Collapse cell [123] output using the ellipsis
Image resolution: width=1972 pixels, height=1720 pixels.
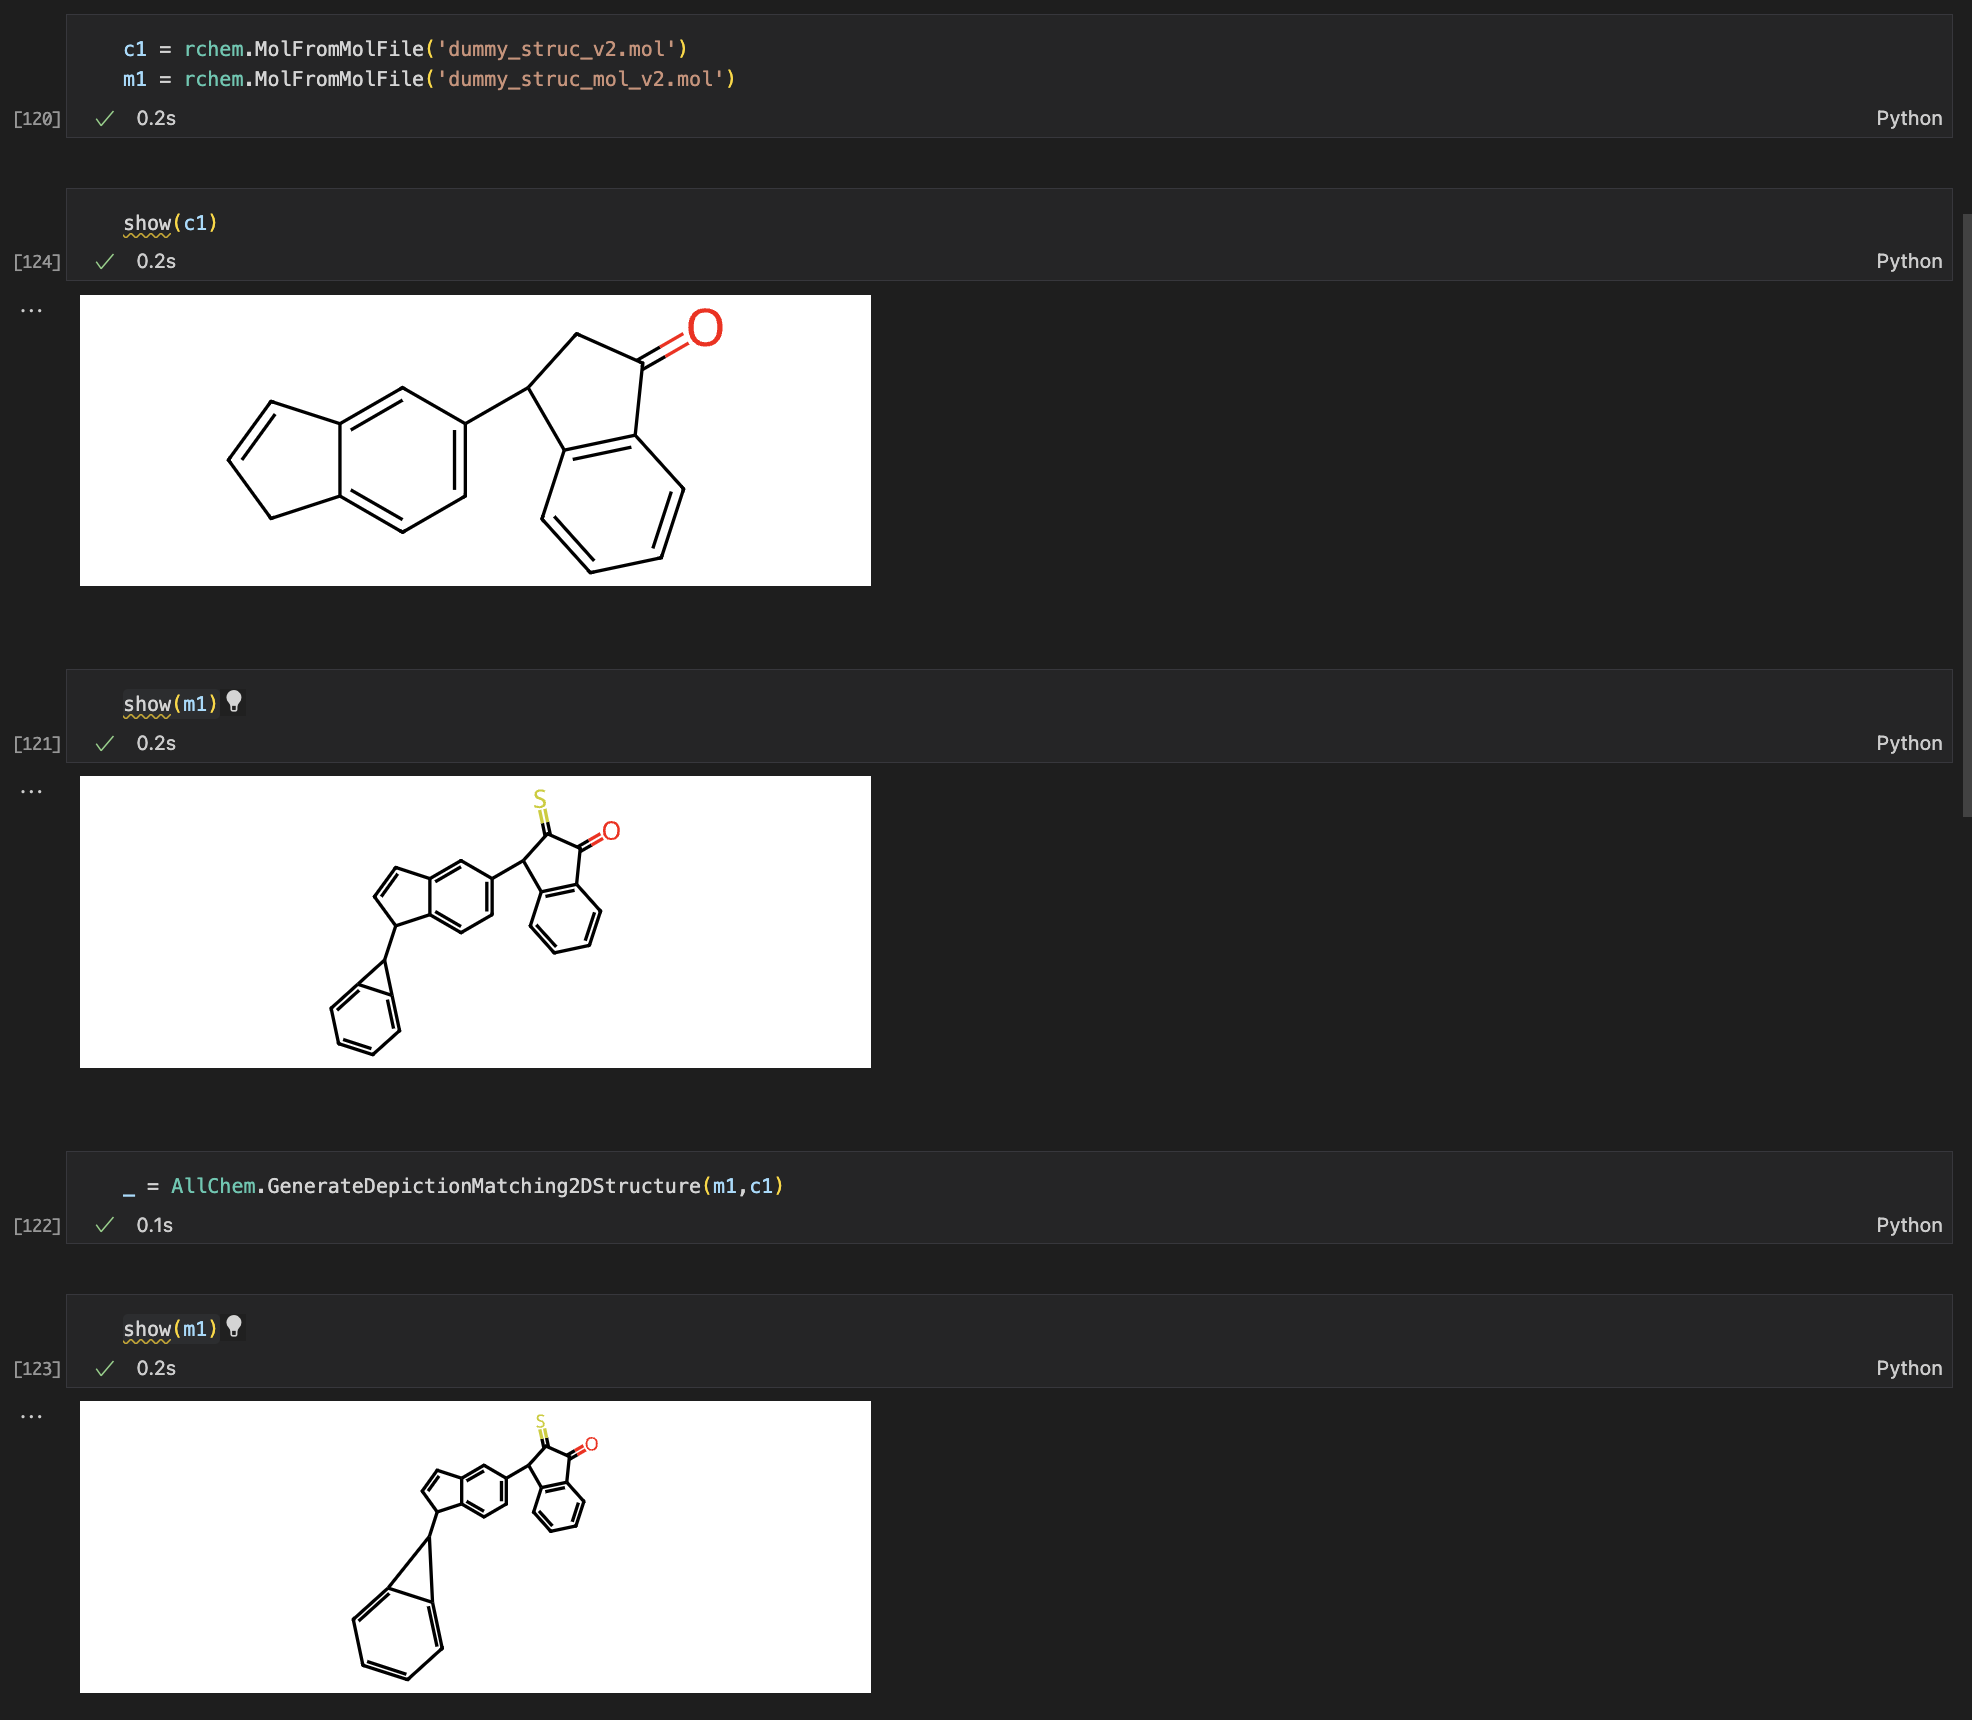pyautogui.click(x=31, y=1415)
